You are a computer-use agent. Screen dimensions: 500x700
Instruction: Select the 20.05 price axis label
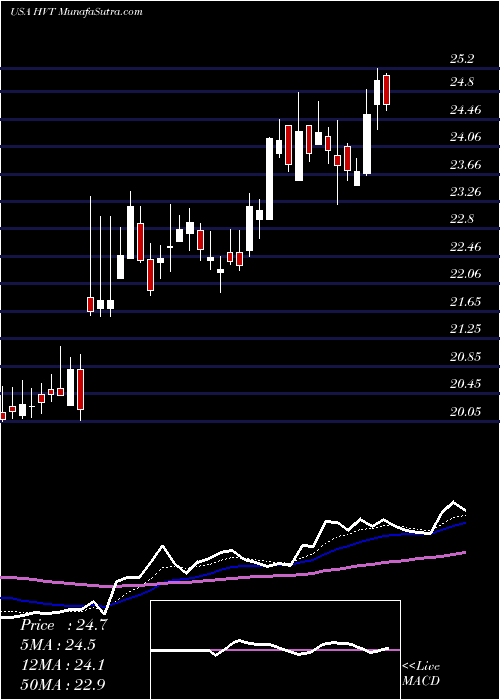pyautogui.click(x=466, y=412)
